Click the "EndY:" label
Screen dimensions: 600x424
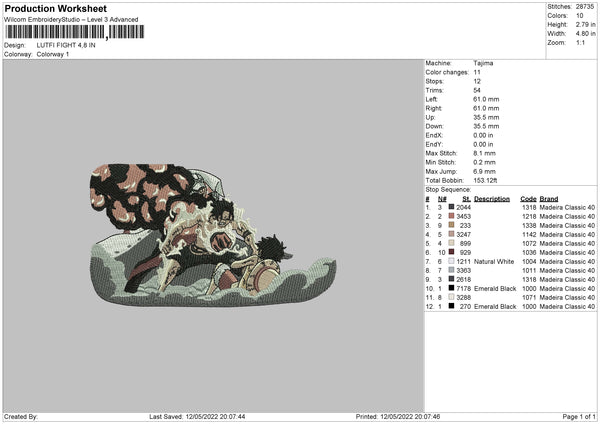coord(434,144)
